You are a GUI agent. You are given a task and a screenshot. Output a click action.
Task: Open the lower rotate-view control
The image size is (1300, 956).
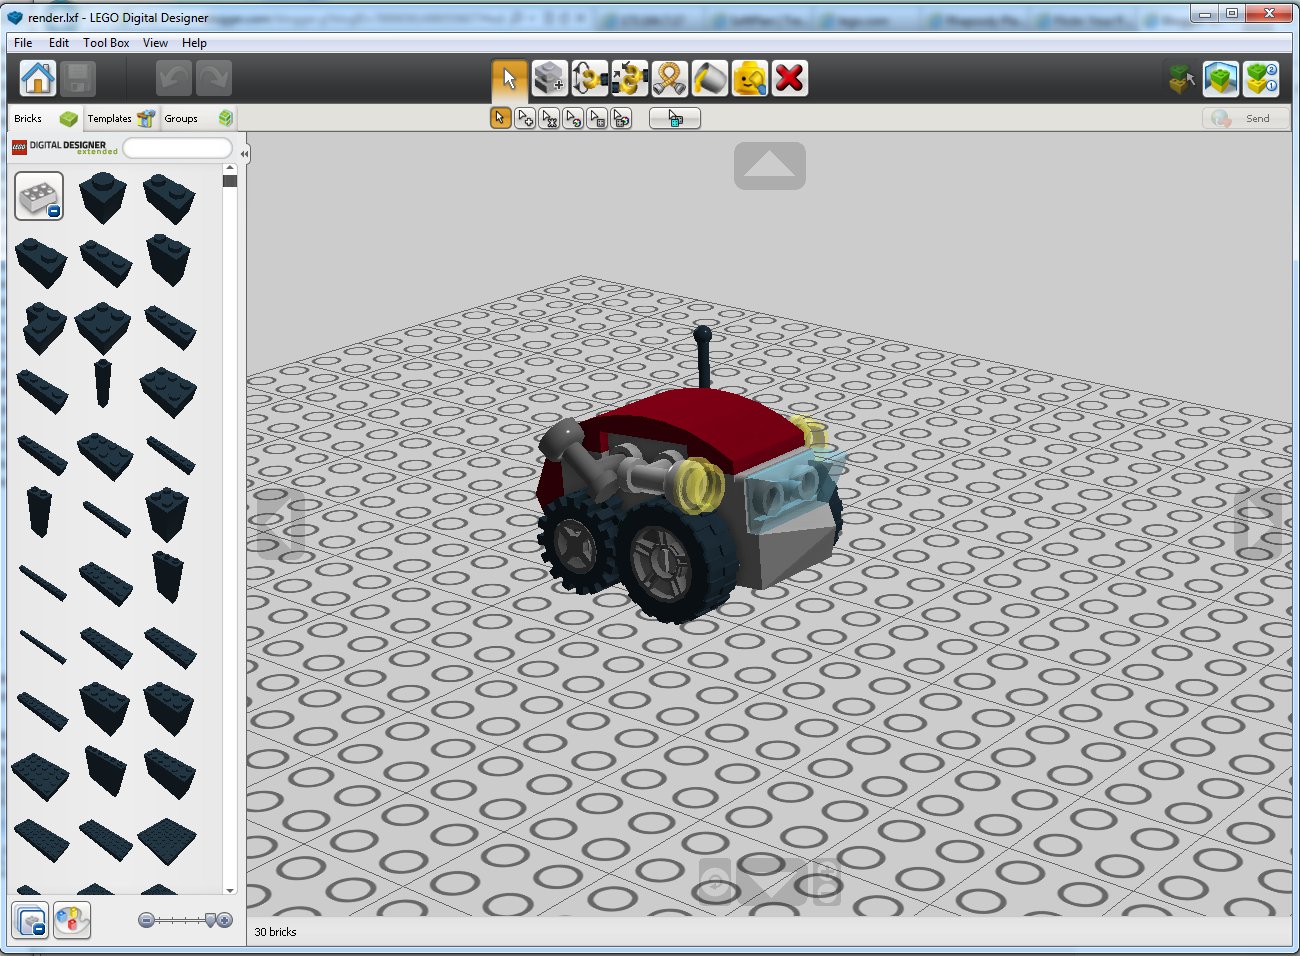[770, 883]
